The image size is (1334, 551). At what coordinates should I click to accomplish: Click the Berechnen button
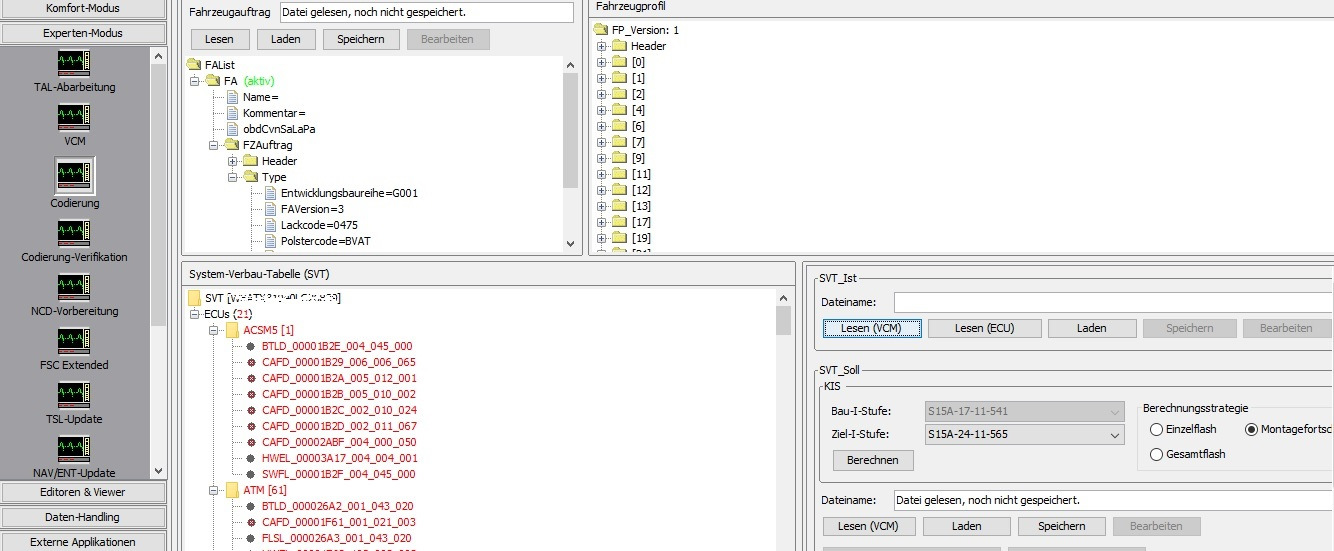tap(873, 460)
